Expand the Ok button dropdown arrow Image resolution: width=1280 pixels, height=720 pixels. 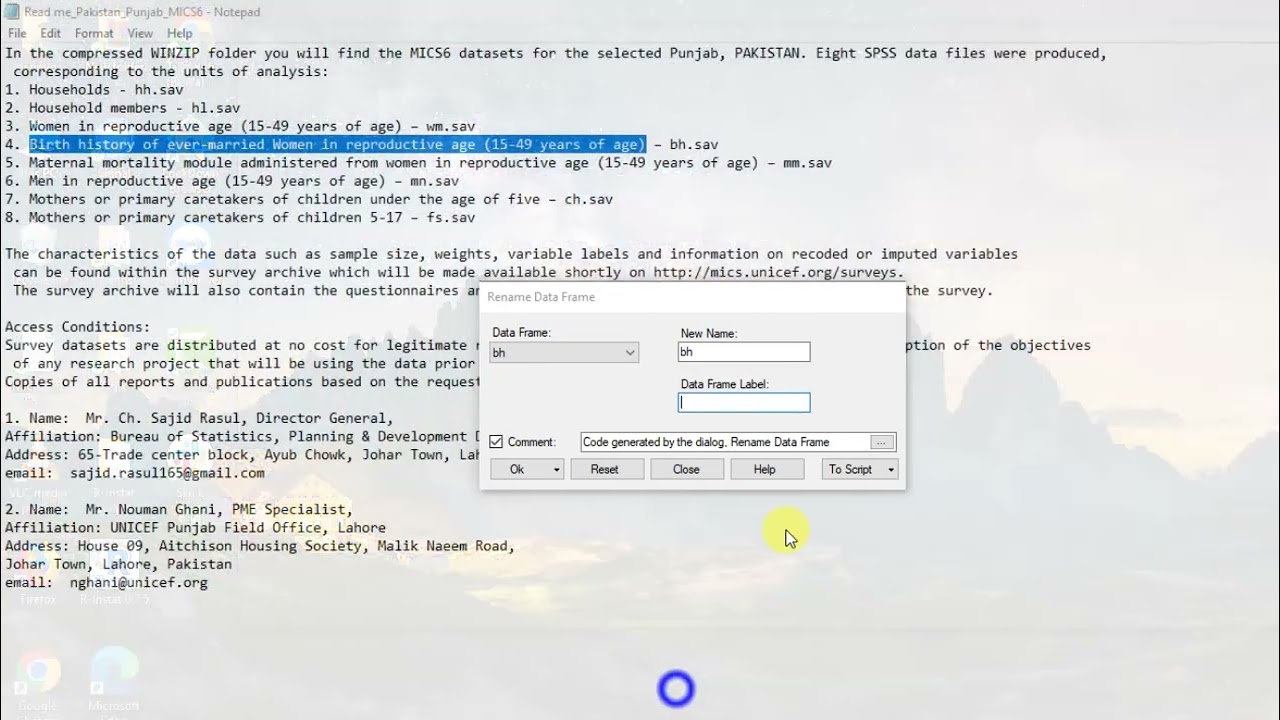[556, 470]
